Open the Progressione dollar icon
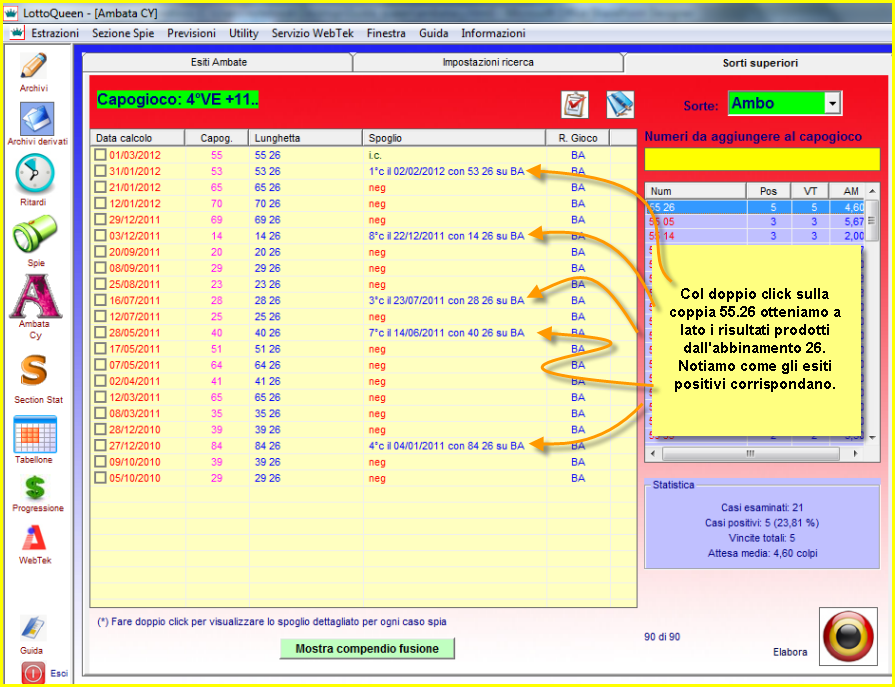Viewport: 895px width, 687px height. pyautogui.click(x=35, y=488)
